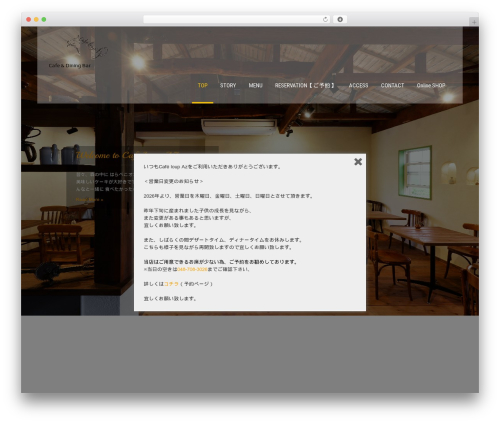Screen dimensions: 500x423
Task: Click the browser download/extension icon
Action: point(340,20)
